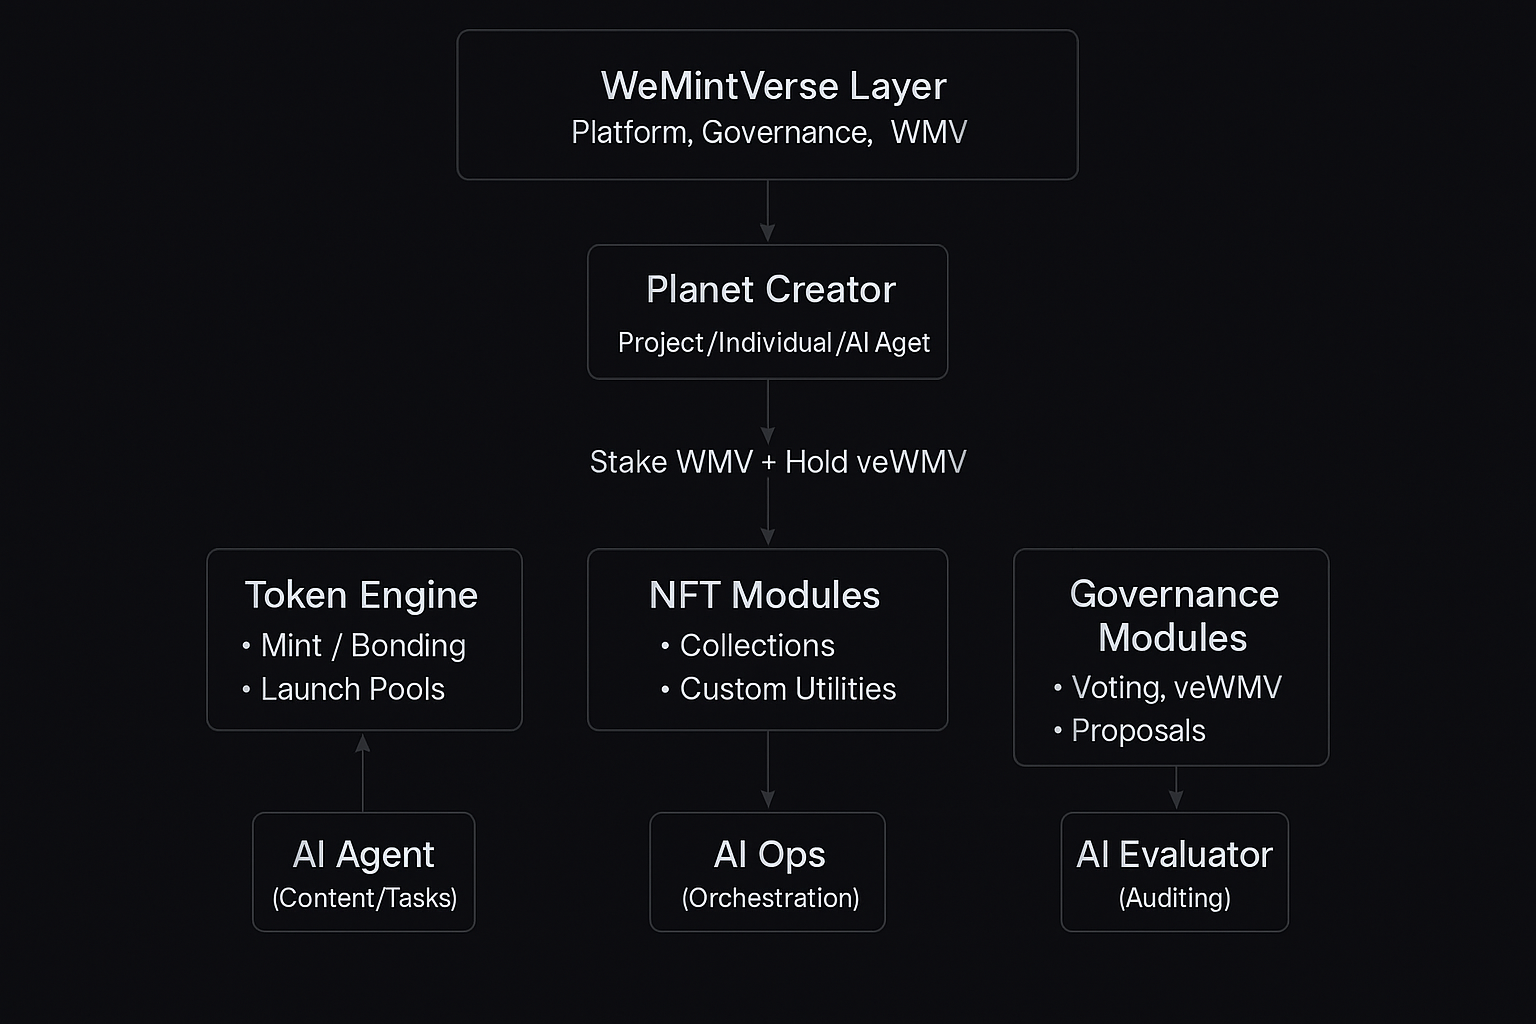Screen dimensions: 1536x1024
Task: Select the "Project/Individual/AI Aget" text
Action: tap(773, 343)
